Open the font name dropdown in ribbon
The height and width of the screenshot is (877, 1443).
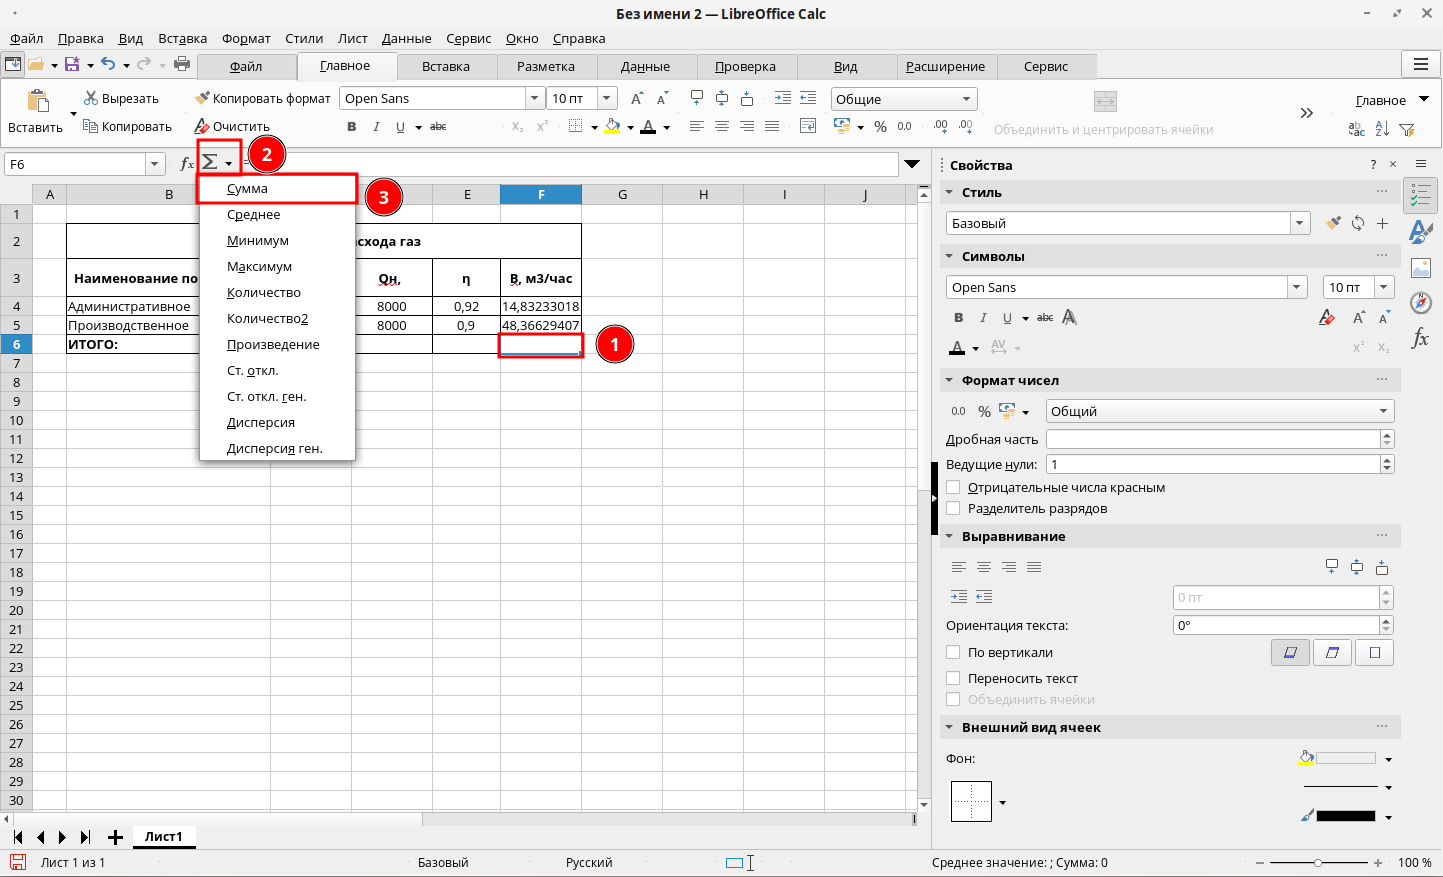534,98
